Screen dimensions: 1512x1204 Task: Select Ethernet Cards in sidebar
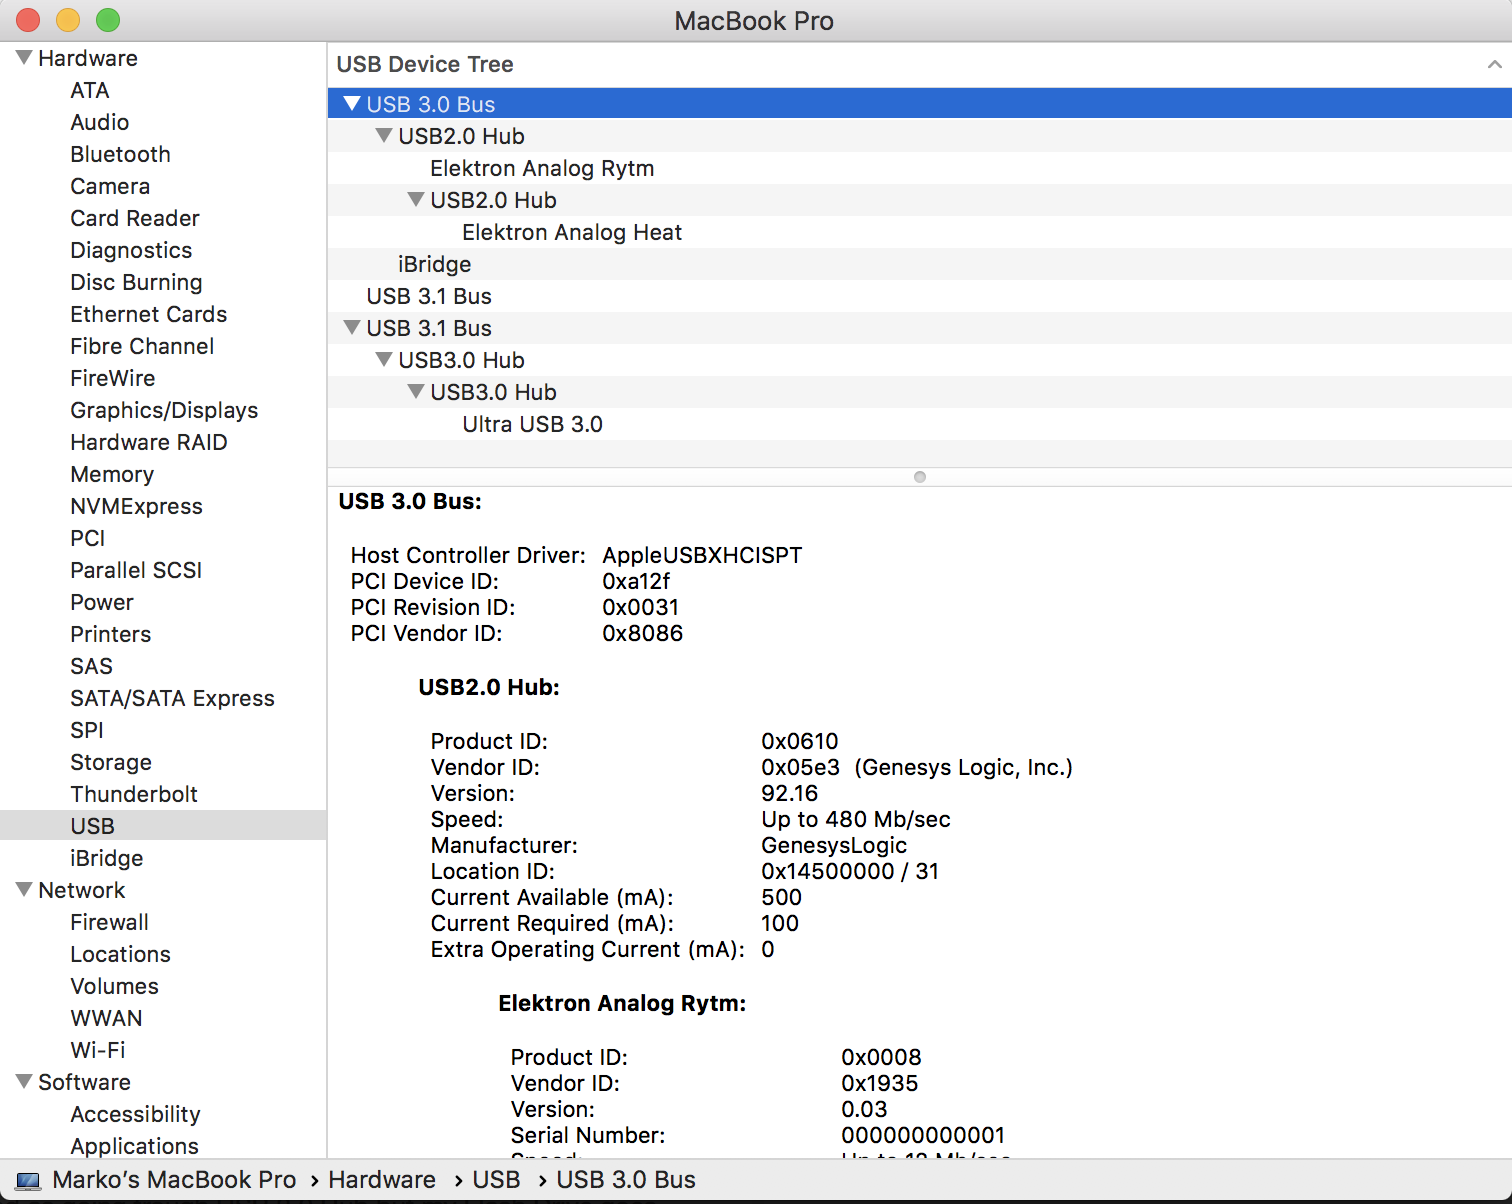(149, 314)
